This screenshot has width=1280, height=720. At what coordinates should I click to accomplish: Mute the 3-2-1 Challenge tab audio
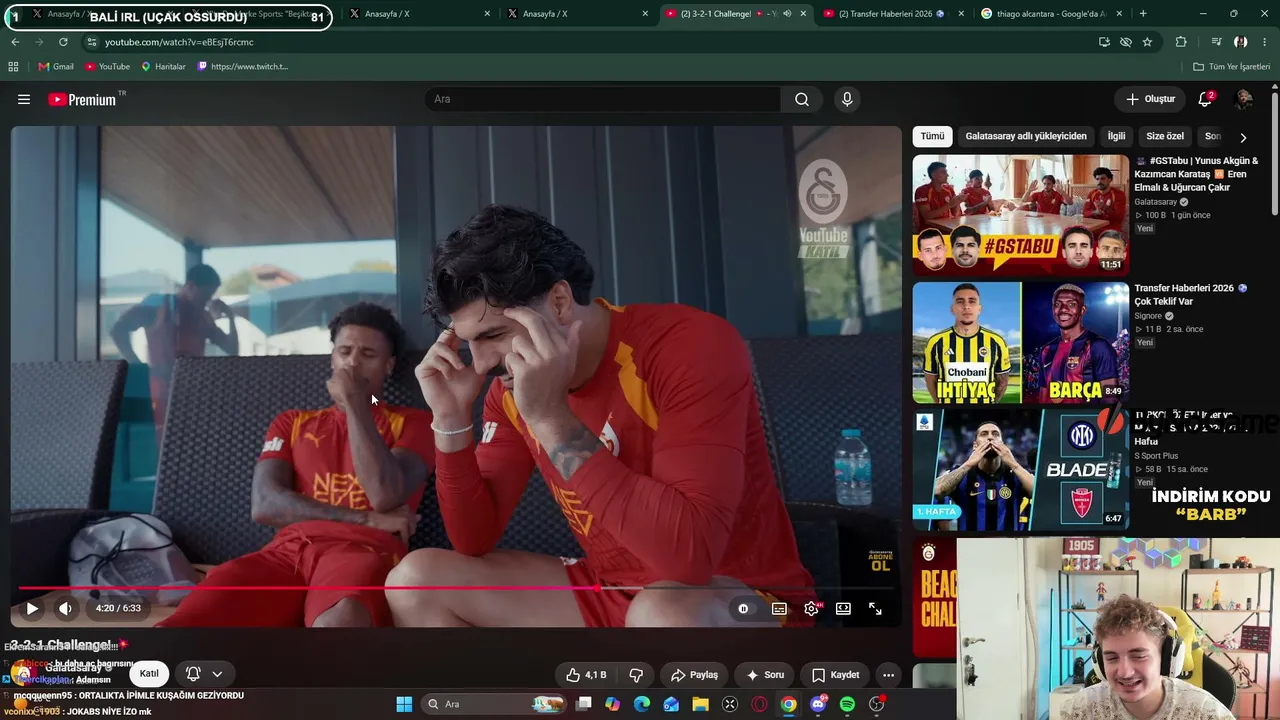pos(786,14)
